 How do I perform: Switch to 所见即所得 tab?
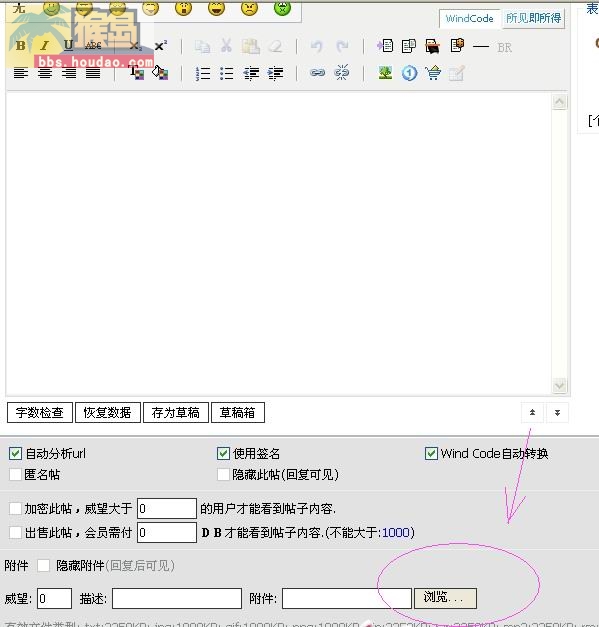533,18
